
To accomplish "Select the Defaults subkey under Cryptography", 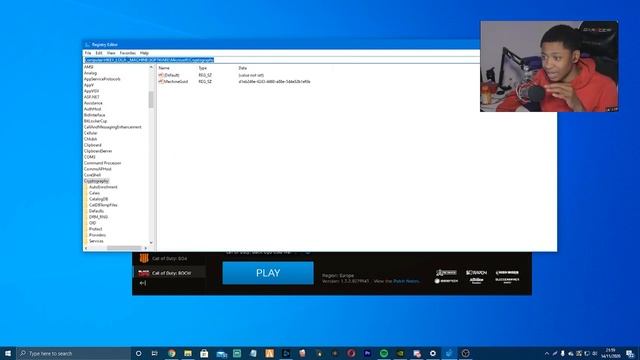I will coord(96,211).
